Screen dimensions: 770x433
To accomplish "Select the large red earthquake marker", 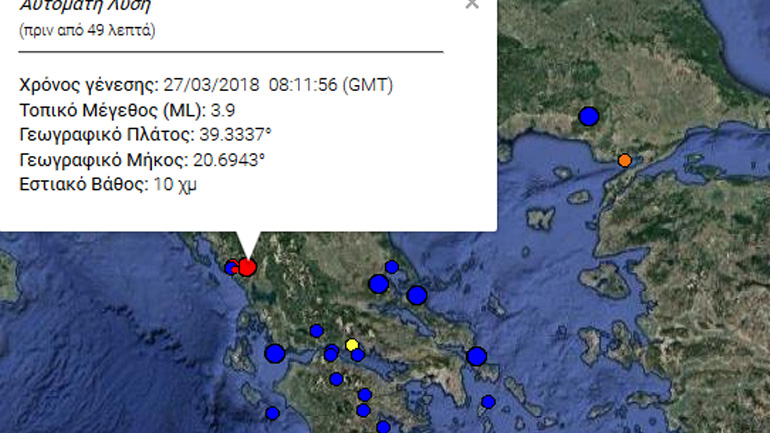I will tap(248, 267).
